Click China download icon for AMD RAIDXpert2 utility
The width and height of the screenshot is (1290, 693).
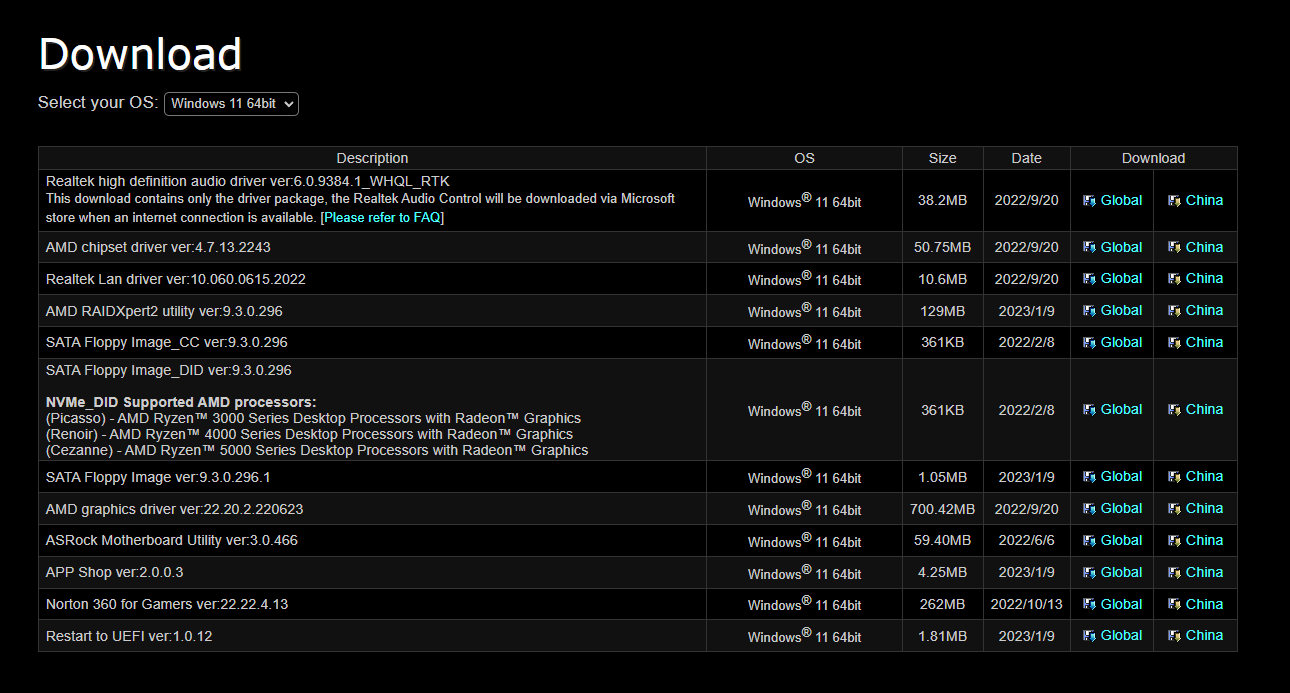1174,310
